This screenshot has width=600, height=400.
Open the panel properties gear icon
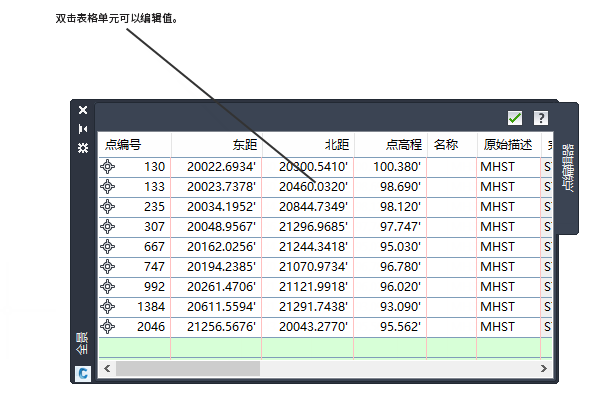click(x=83, y=148)
